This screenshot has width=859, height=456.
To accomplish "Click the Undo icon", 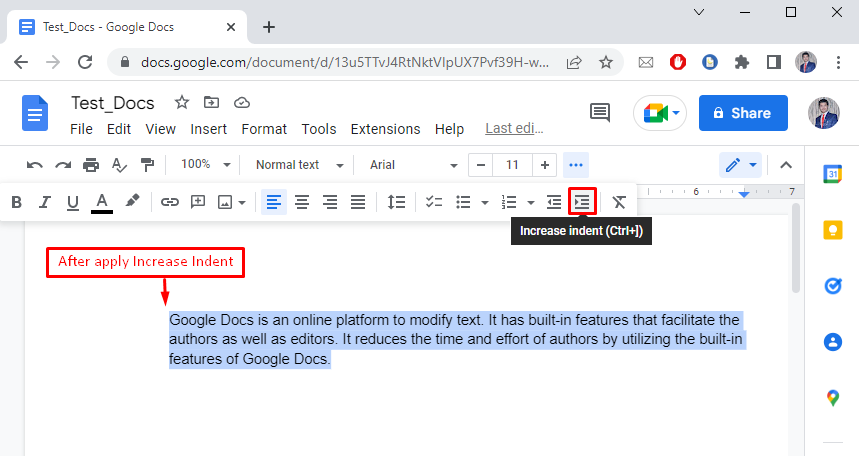I will [x=35, y=165].
